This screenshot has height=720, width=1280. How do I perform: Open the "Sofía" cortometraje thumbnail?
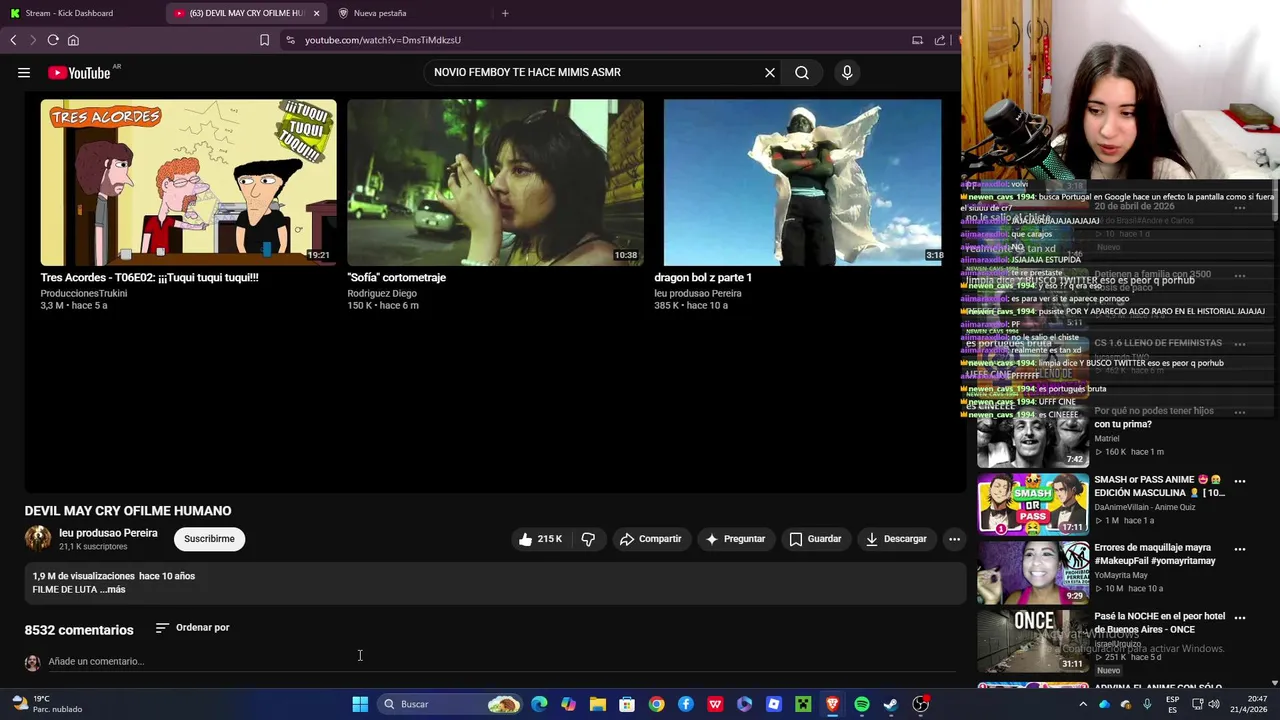[x=495, y=182]
